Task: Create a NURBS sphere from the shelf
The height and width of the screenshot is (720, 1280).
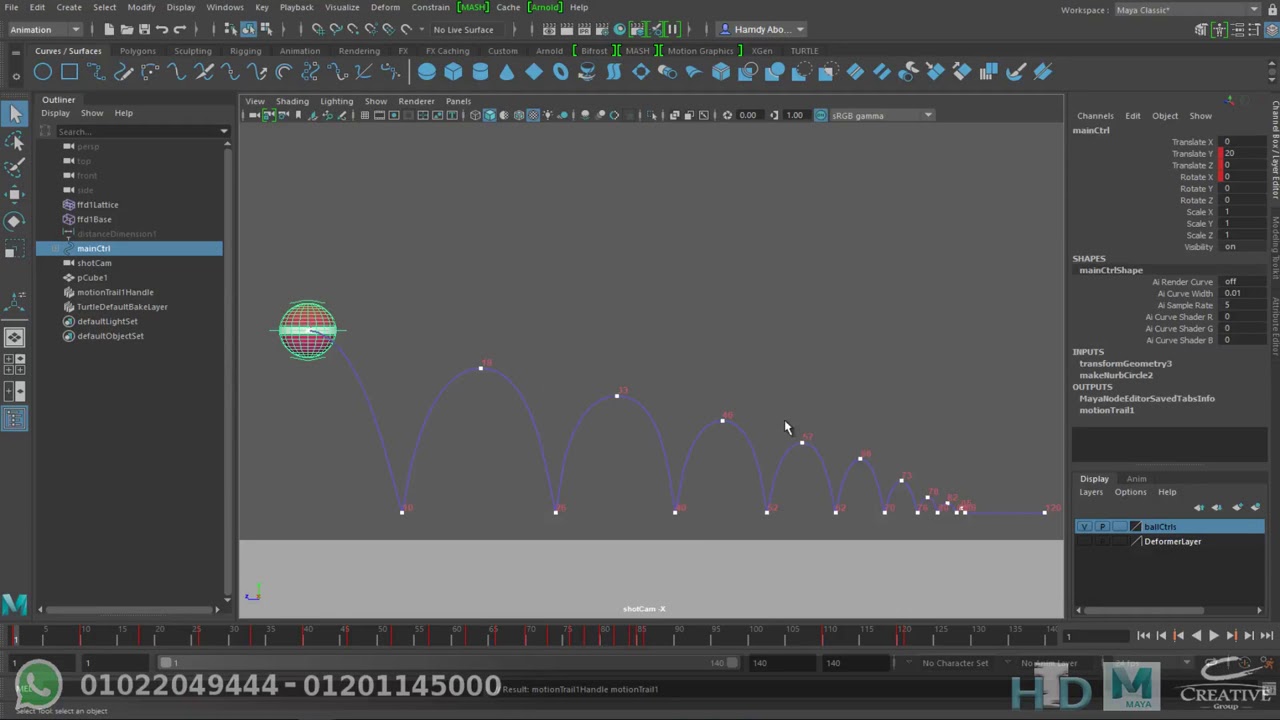Action: [x=426, y=71]
